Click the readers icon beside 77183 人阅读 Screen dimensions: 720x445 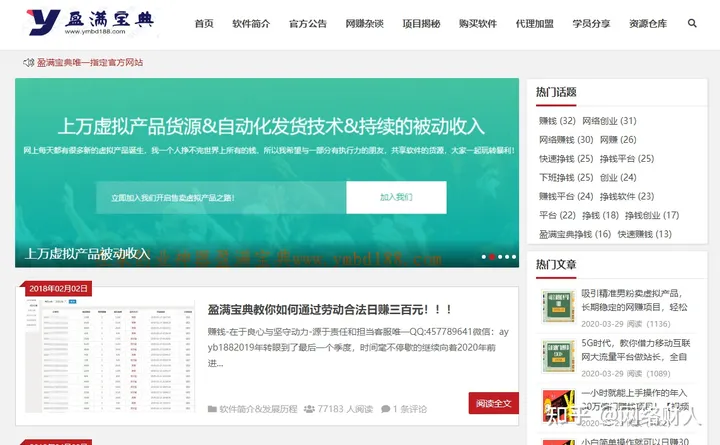pyautogui.click(x=309, y=409)
